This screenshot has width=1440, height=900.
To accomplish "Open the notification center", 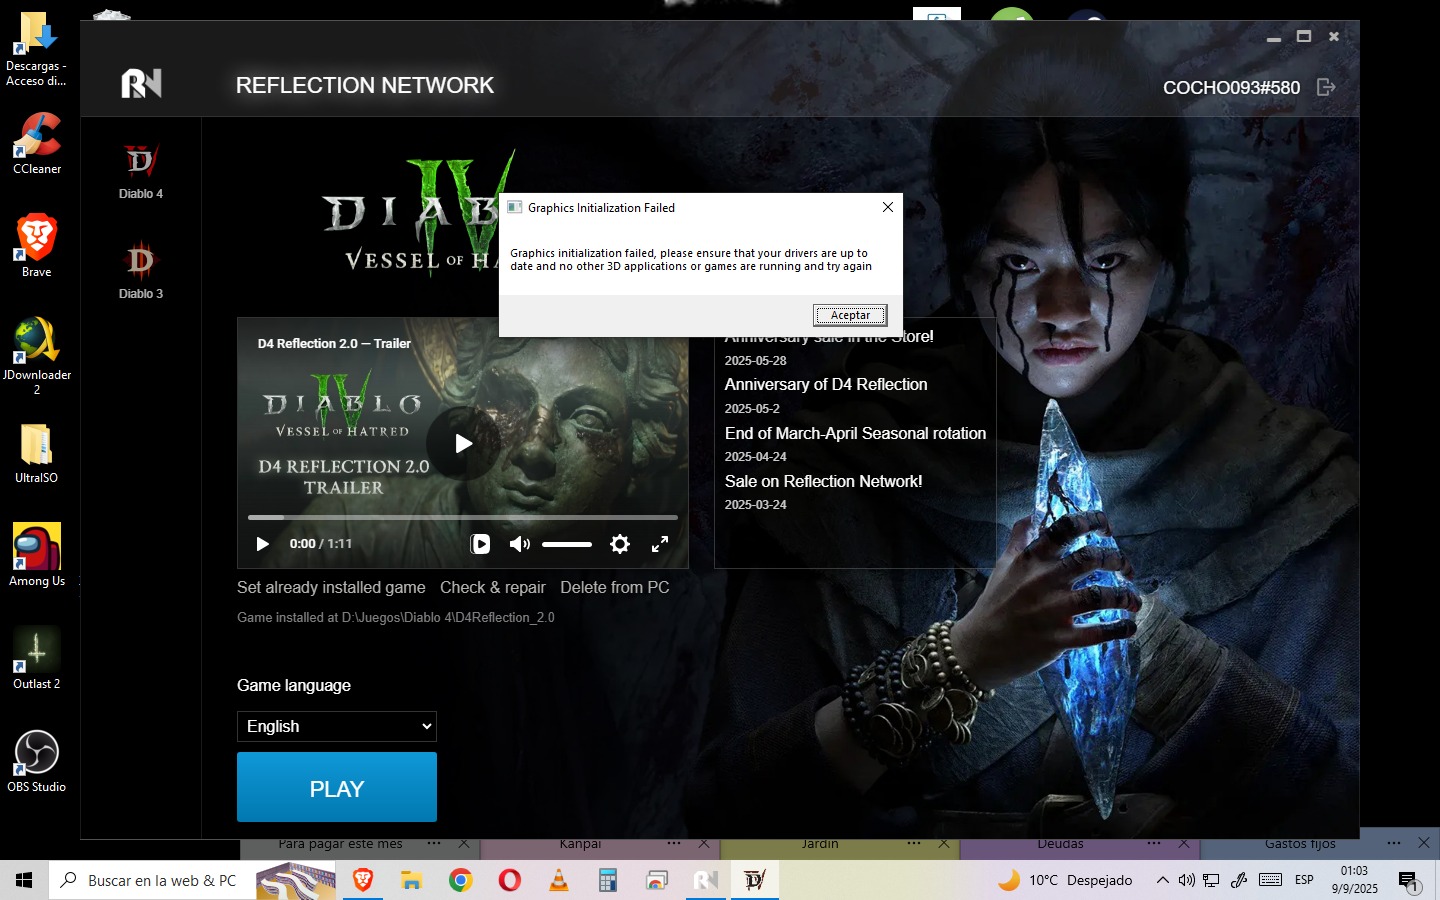I will [1409, 881].
